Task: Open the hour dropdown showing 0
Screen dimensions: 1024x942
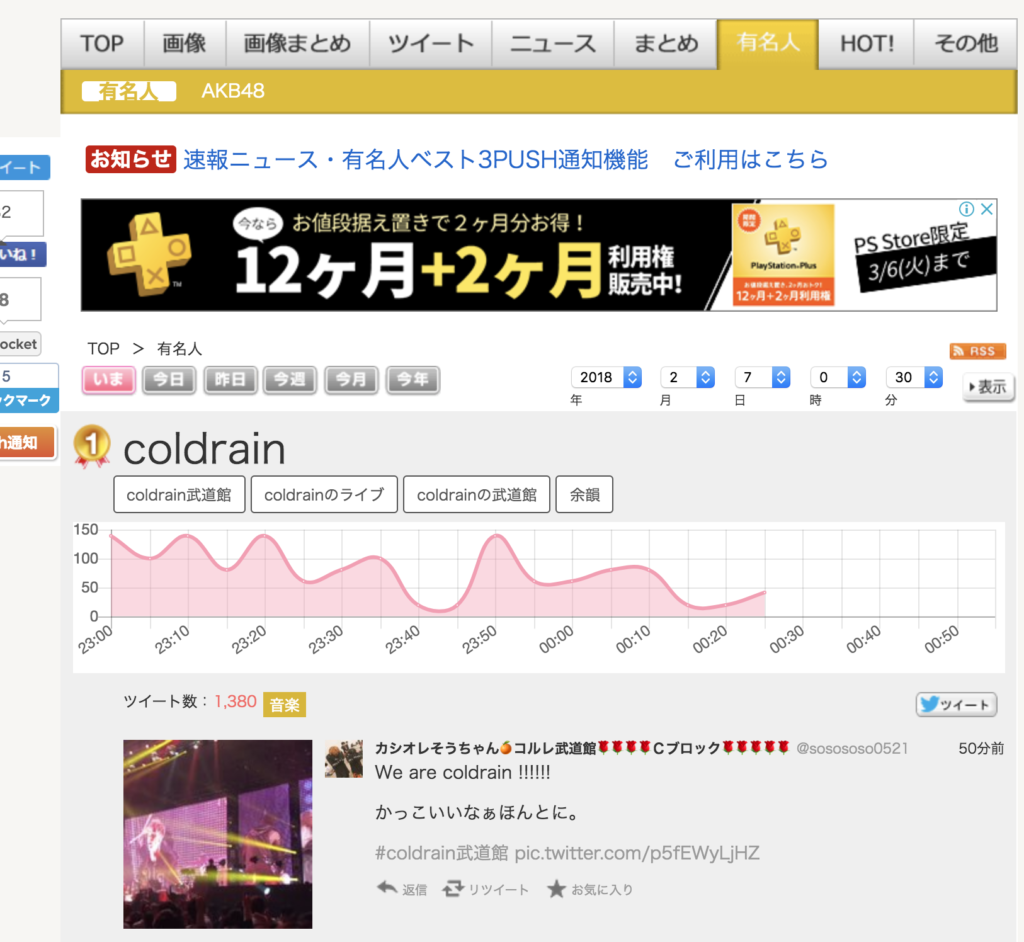Action: [x=839, y=378]
